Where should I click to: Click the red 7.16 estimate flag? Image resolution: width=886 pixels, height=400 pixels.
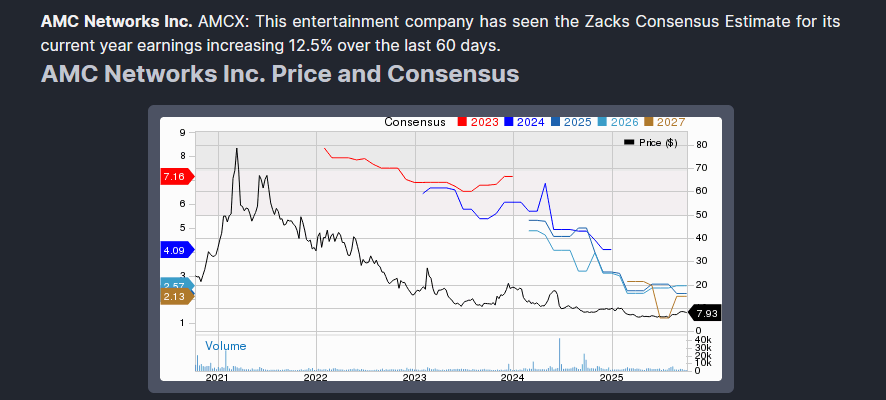tap(174, 177)
